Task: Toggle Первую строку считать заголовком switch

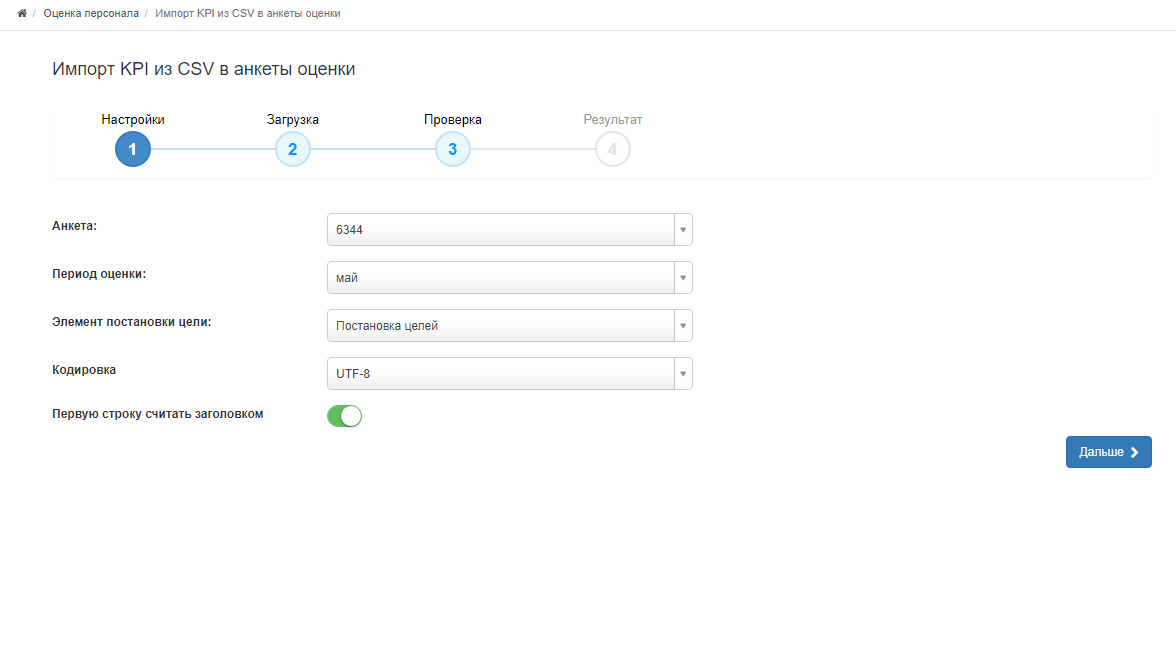Action: click(344, 416)
